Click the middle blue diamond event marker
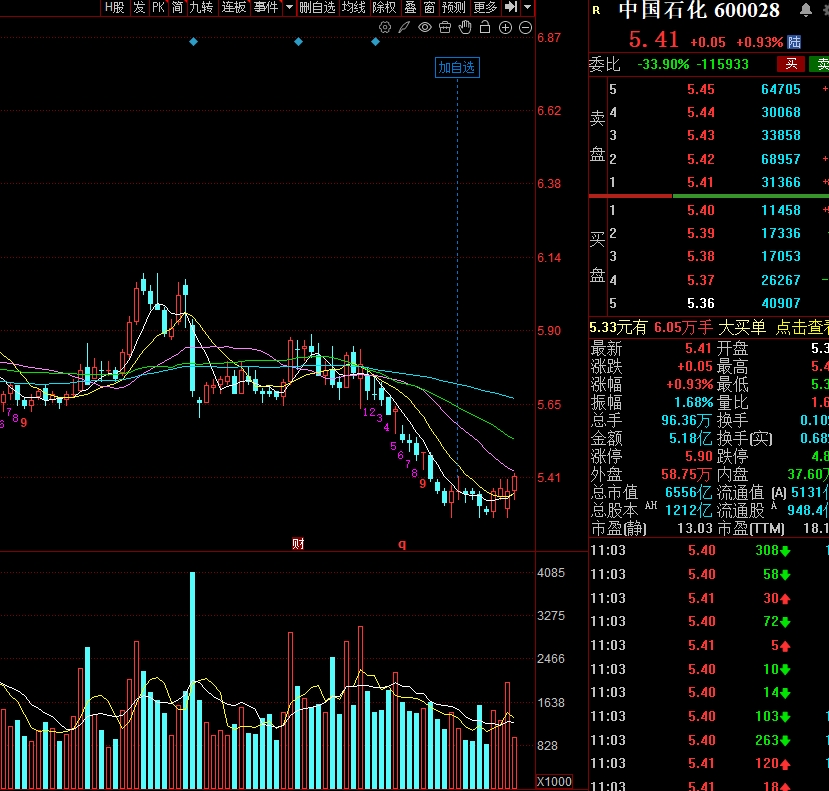Screen dimensions: 829x791 pos(298,41)
